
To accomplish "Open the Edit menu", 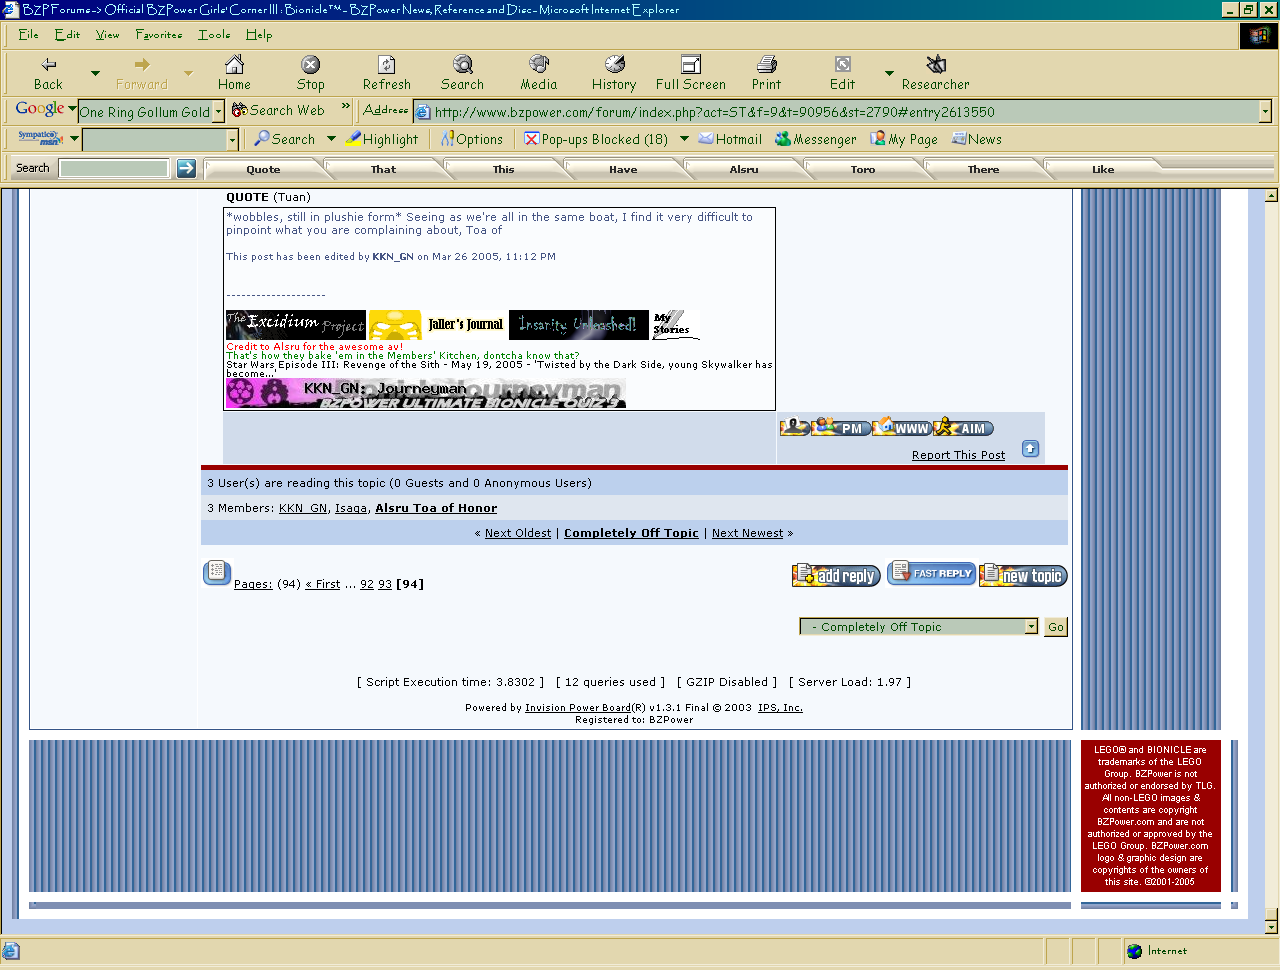I will tap(67, 34).
